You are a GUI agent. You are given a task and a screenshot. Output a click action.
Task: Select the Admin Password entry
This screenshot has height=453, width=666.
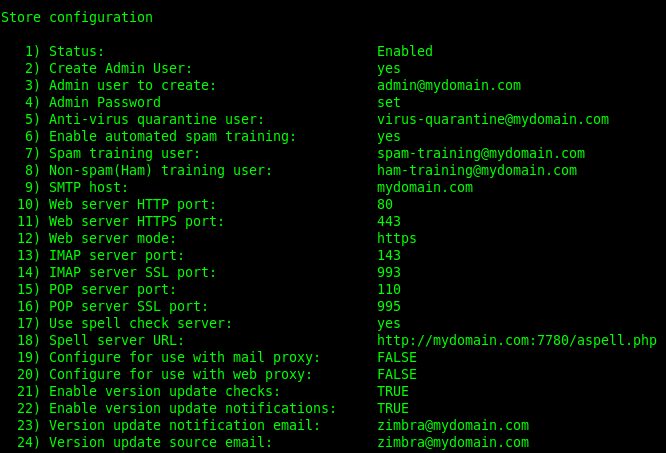tap(93, 103)
